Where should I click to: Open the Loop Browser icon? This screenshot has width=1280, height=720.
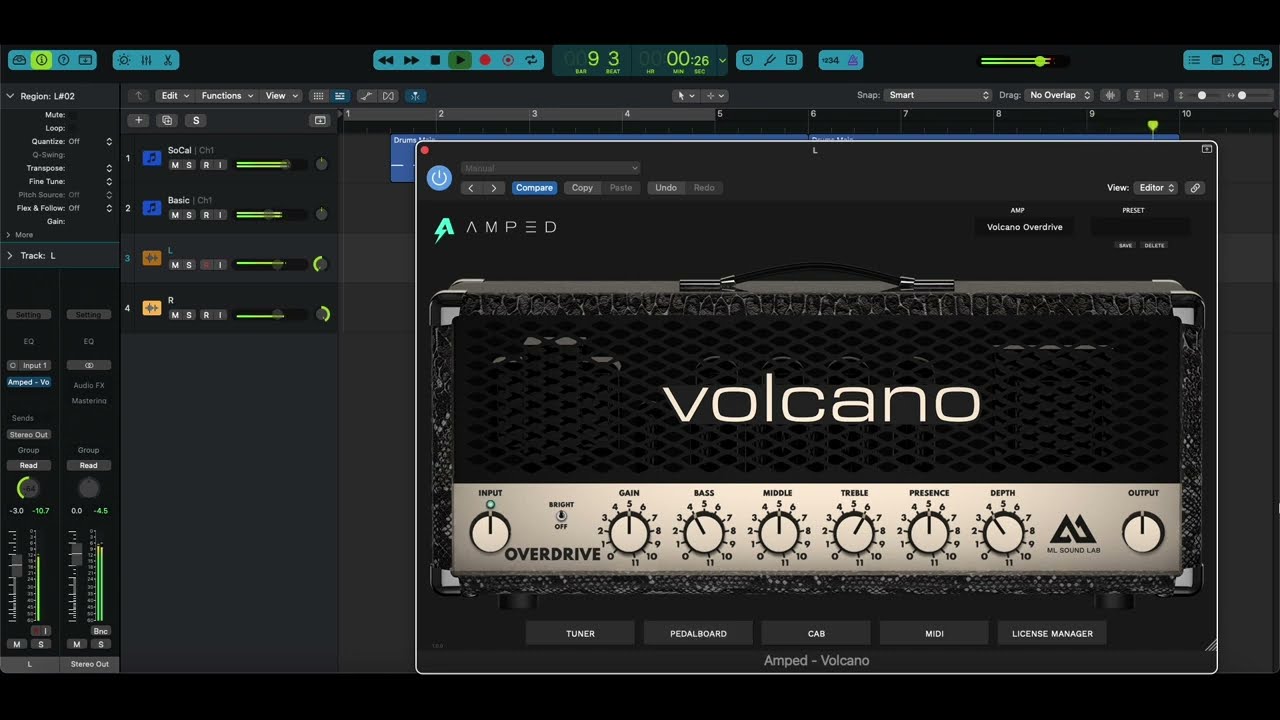1239,60
